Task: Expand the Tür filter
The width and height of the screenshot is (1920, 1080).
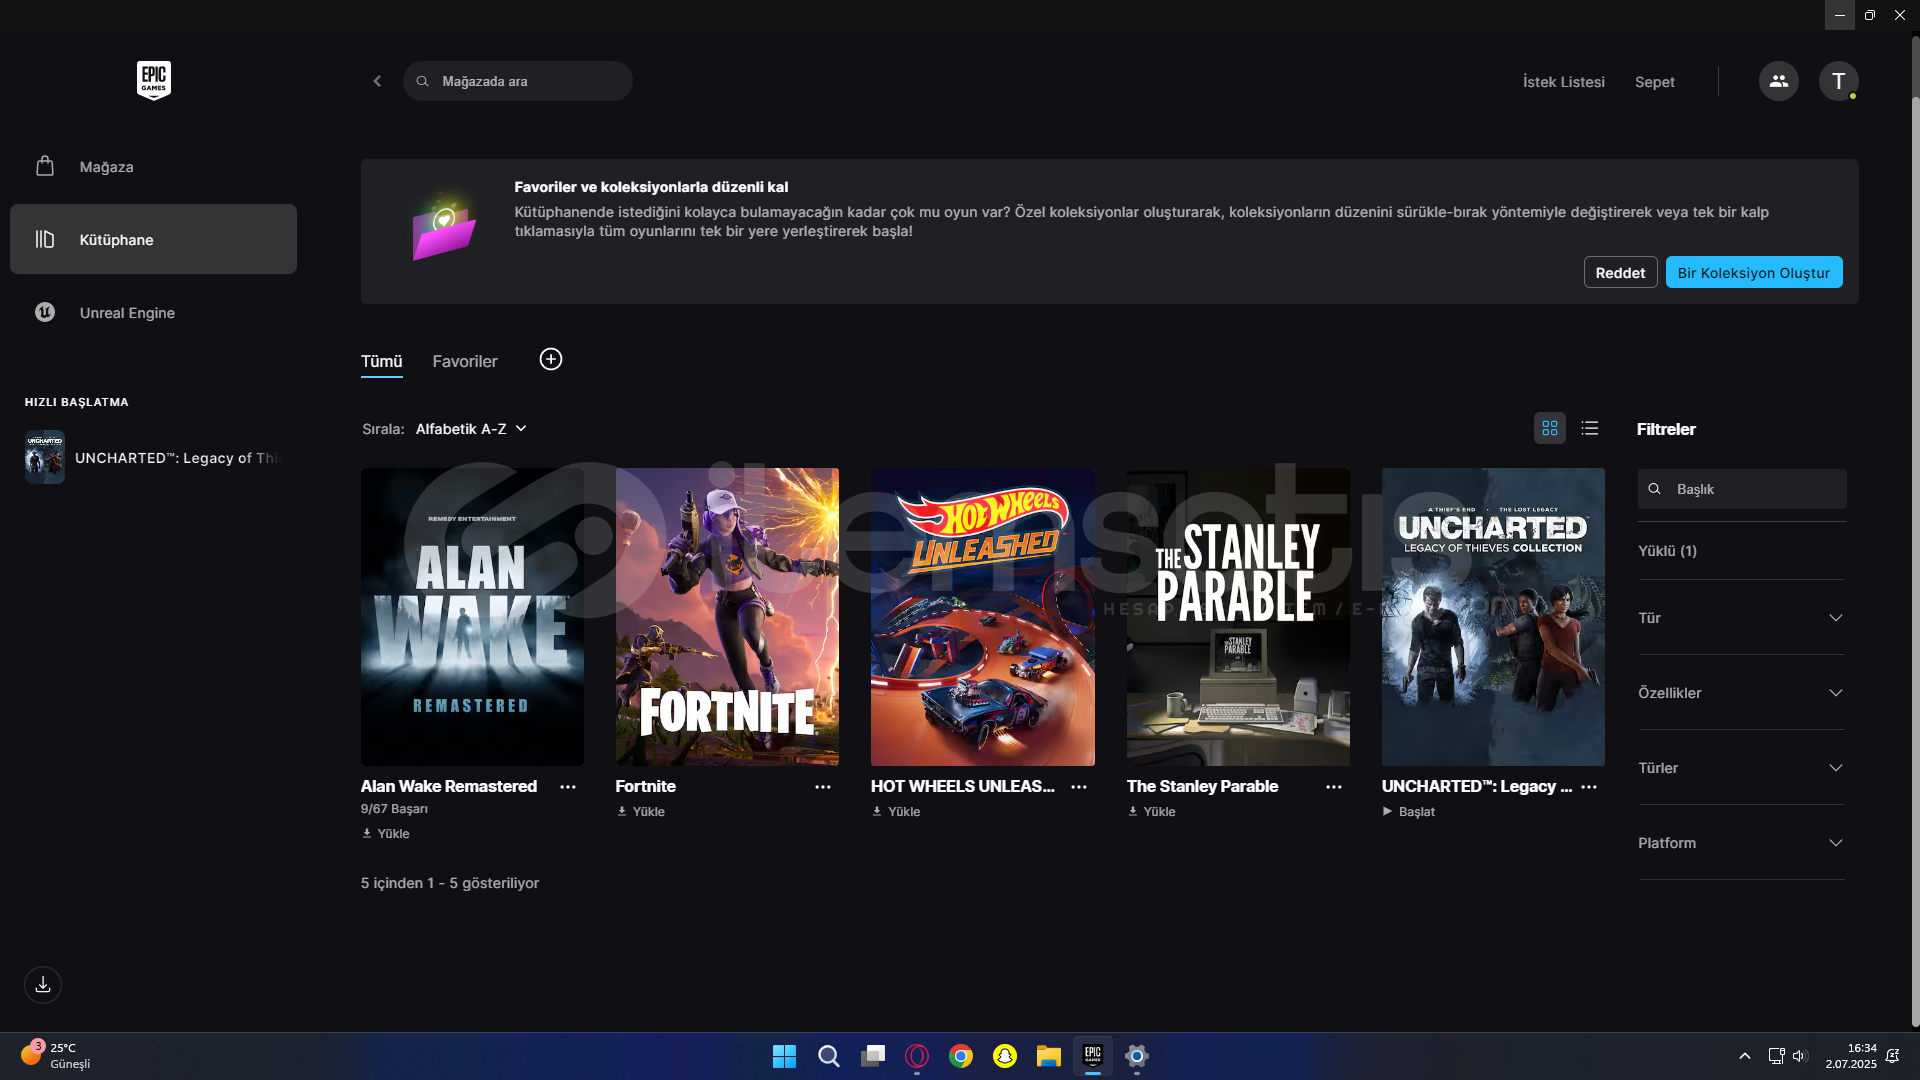Action: (x=1741, y=617)
